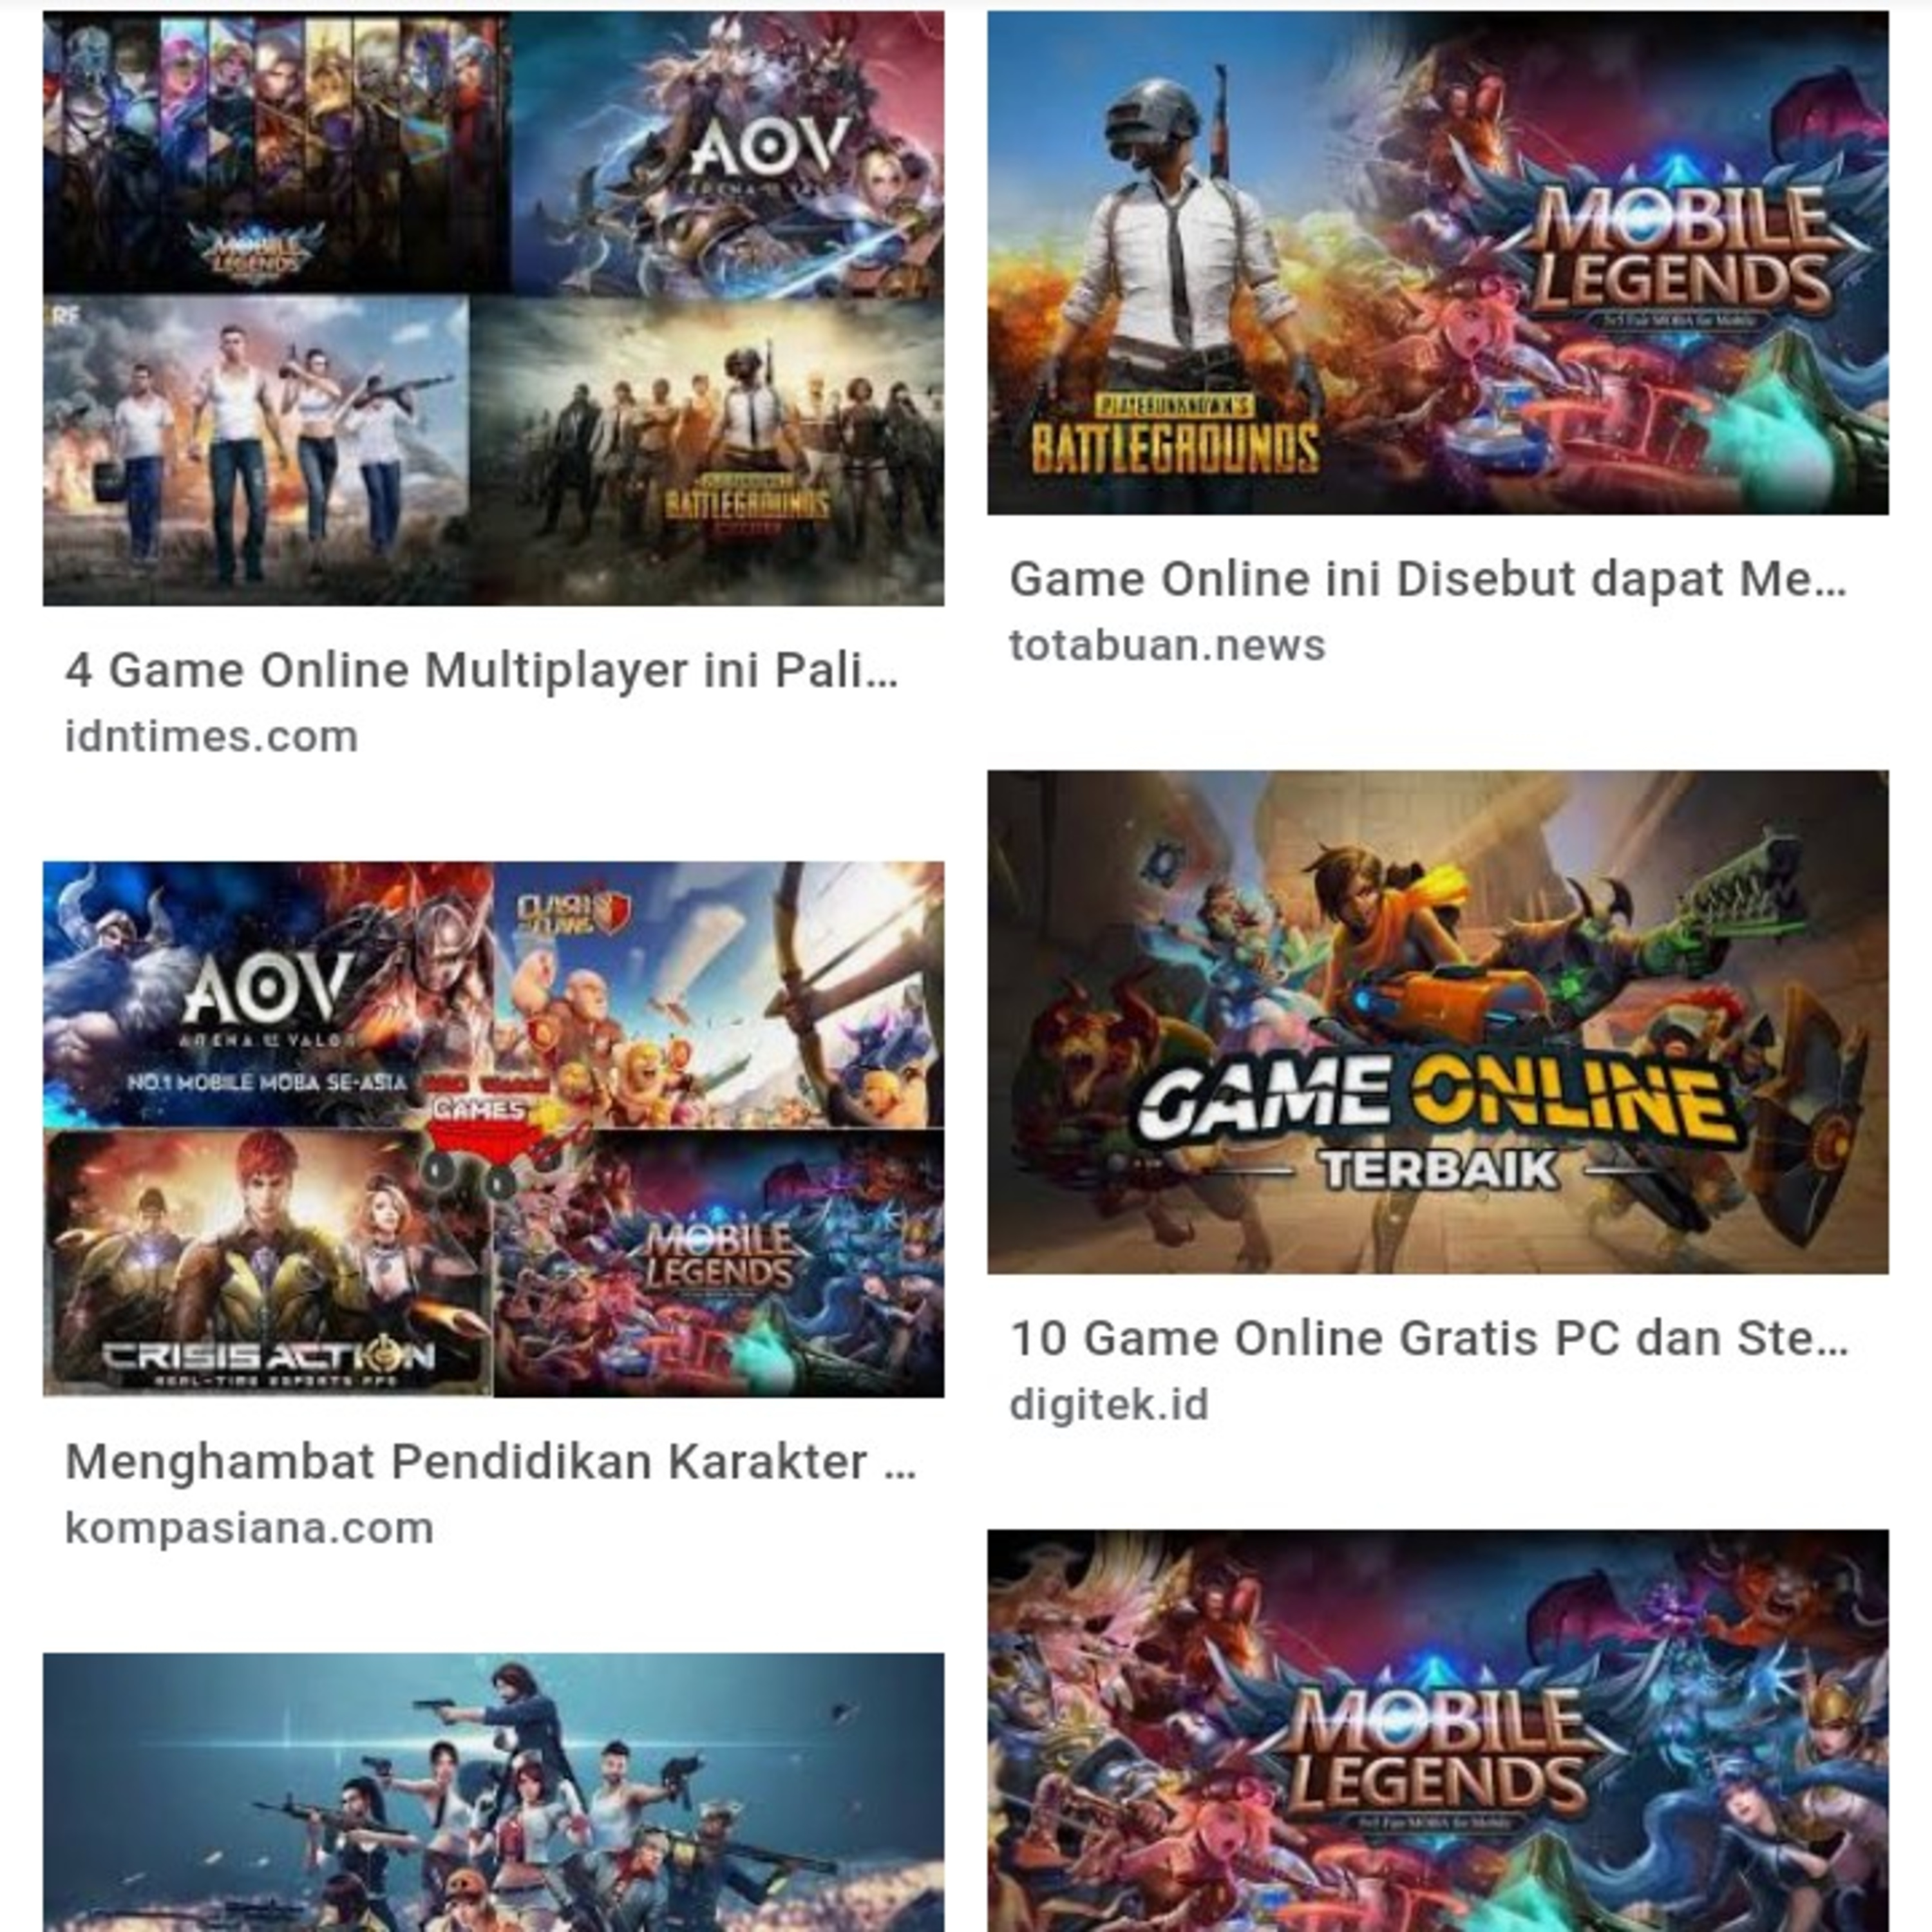The width and height of the screenshot is (1932, 1932).
Task: Click the Mobile Legends panel in kompasiana collage
Action: [719, 1263]
